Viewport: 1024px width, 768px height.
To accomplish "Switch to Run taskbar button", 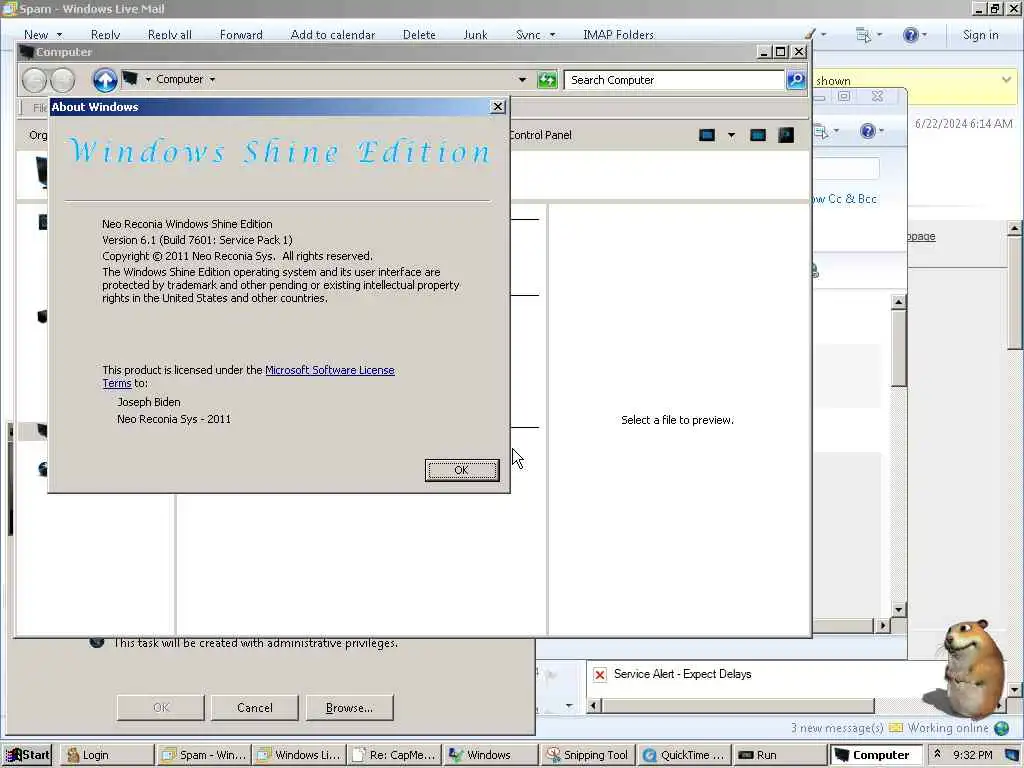I will pyautogui.click(x=778, y=756).
